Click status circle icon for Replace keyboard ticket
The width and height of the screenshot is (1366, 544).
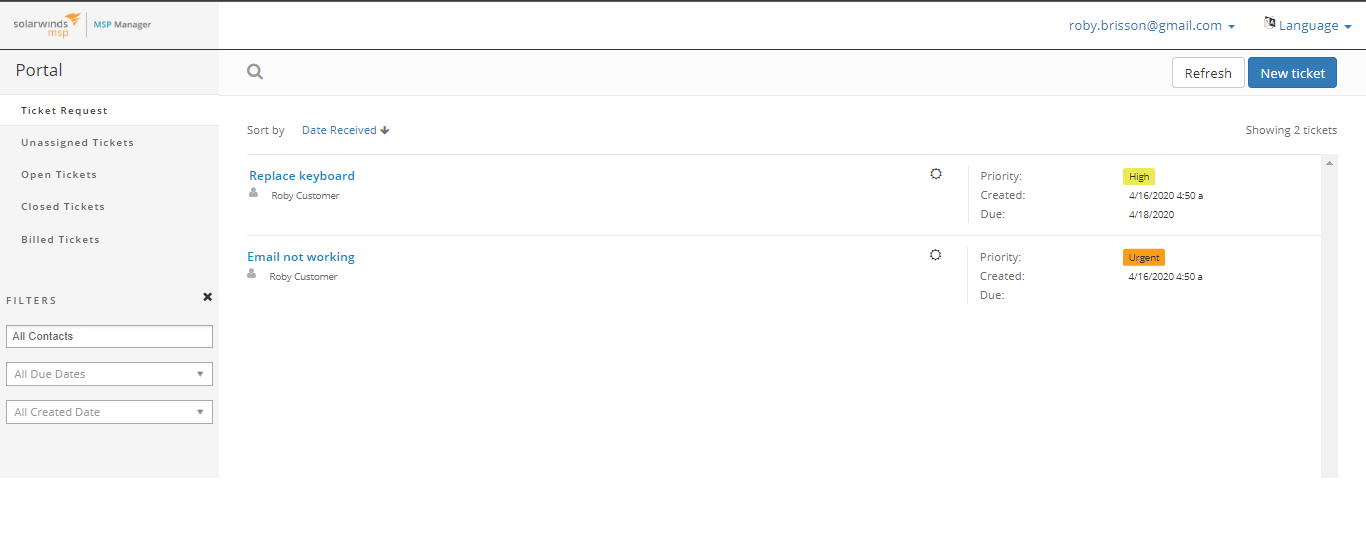[x=936, y=174]
